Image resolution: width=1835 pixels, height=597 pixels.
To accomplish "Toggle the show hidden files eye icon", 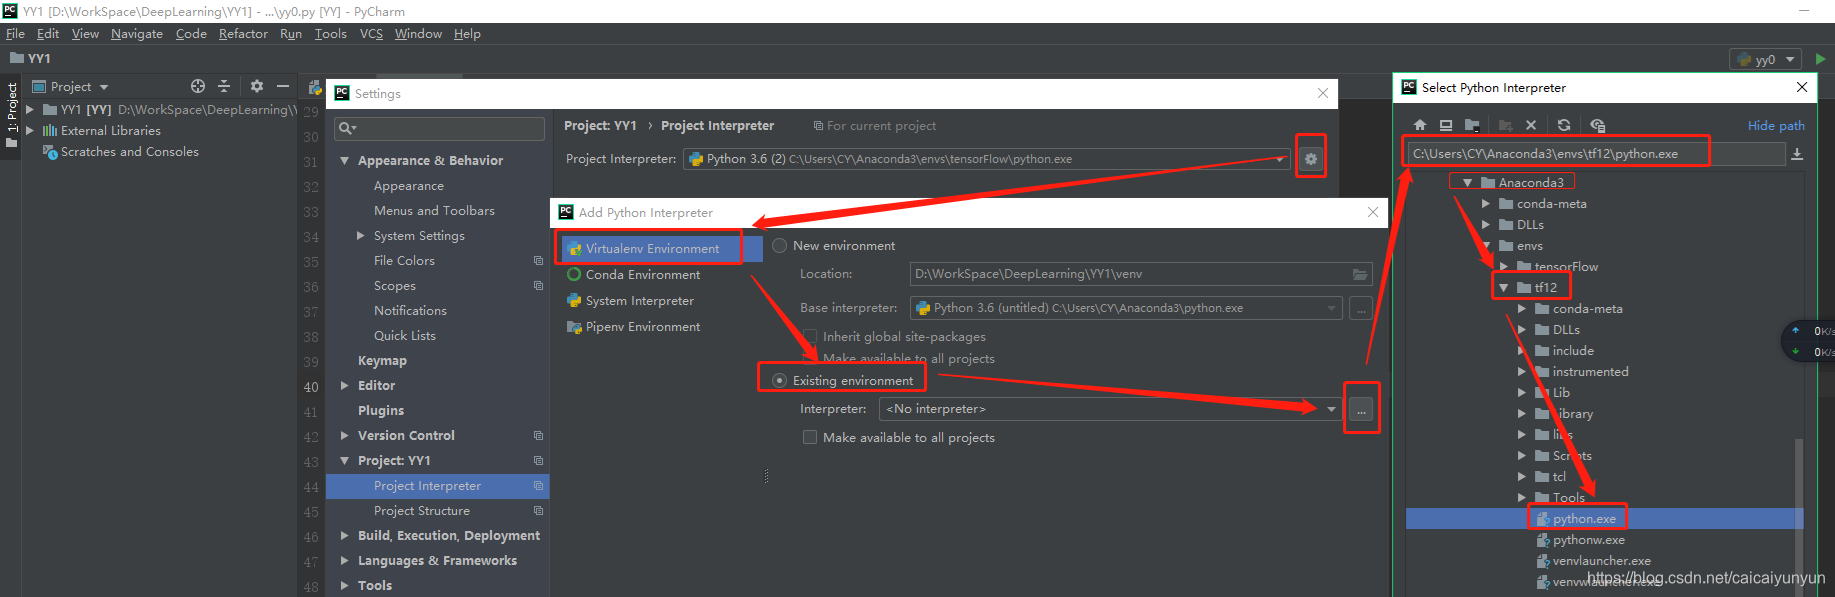I will [x=1597, y=125].
